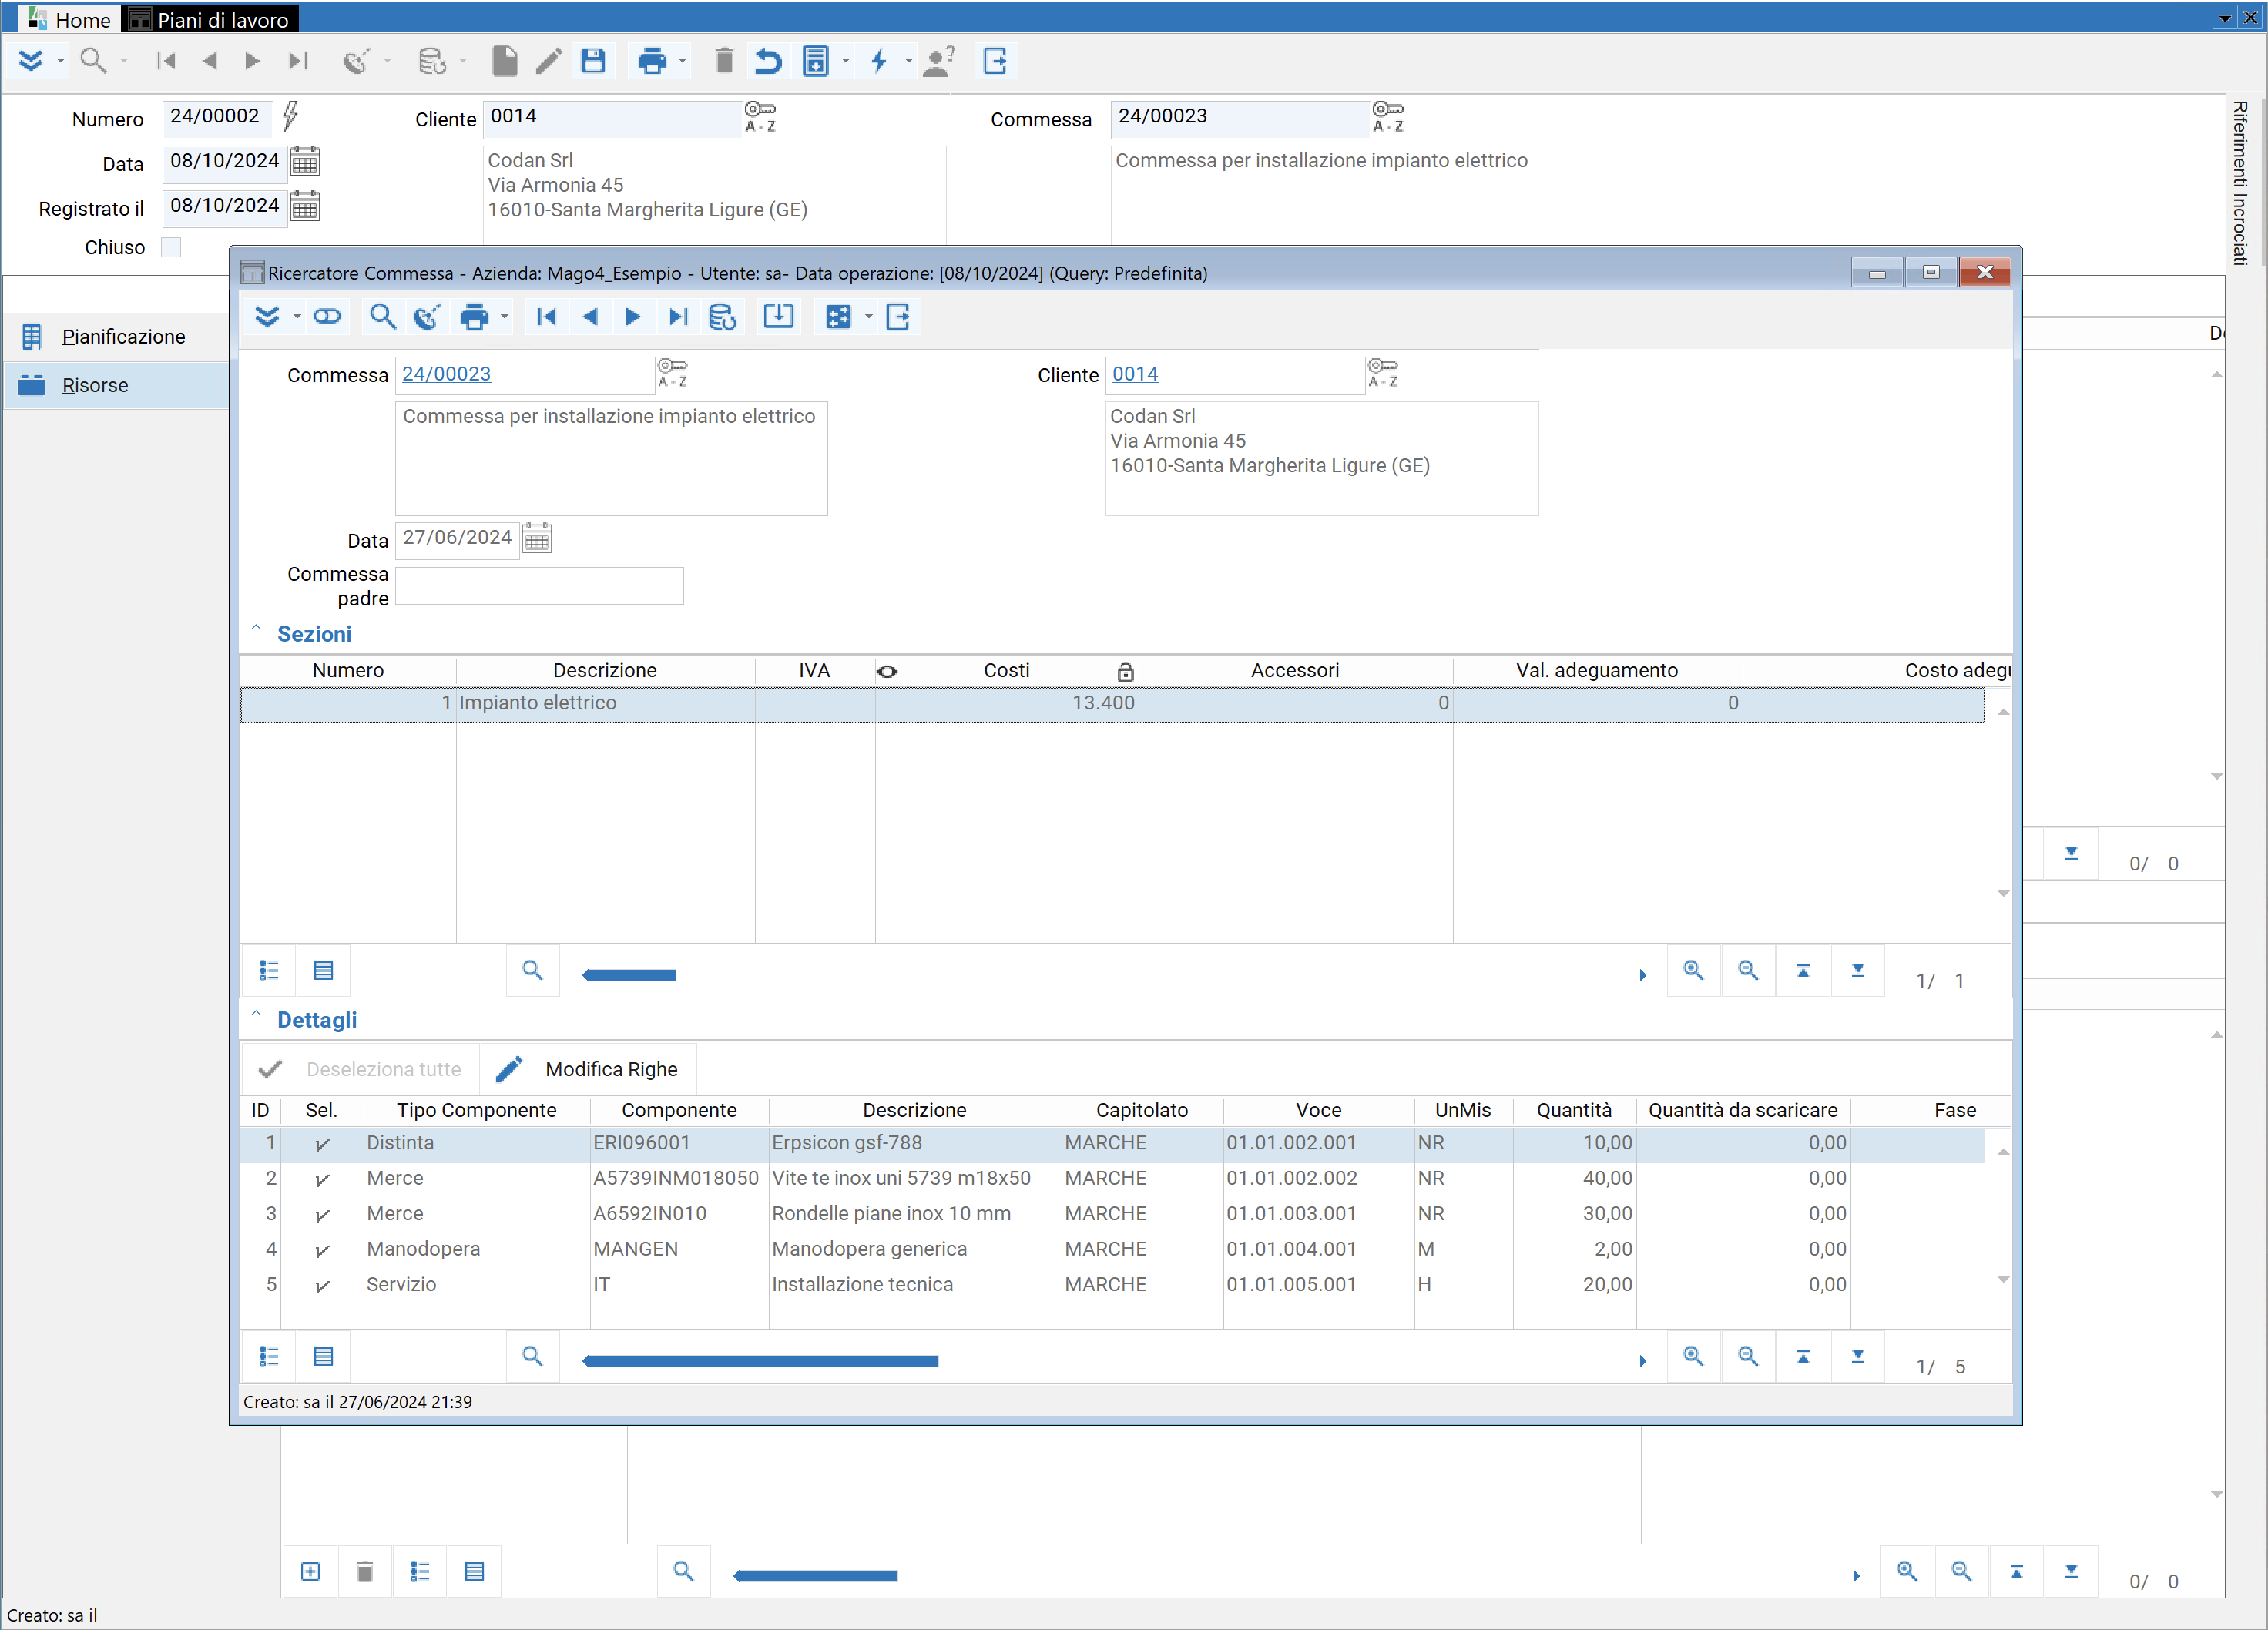The height and width of the screenshot is (1630, 2268).
Task: Open calendar picker for Data field
Action: 305,161
